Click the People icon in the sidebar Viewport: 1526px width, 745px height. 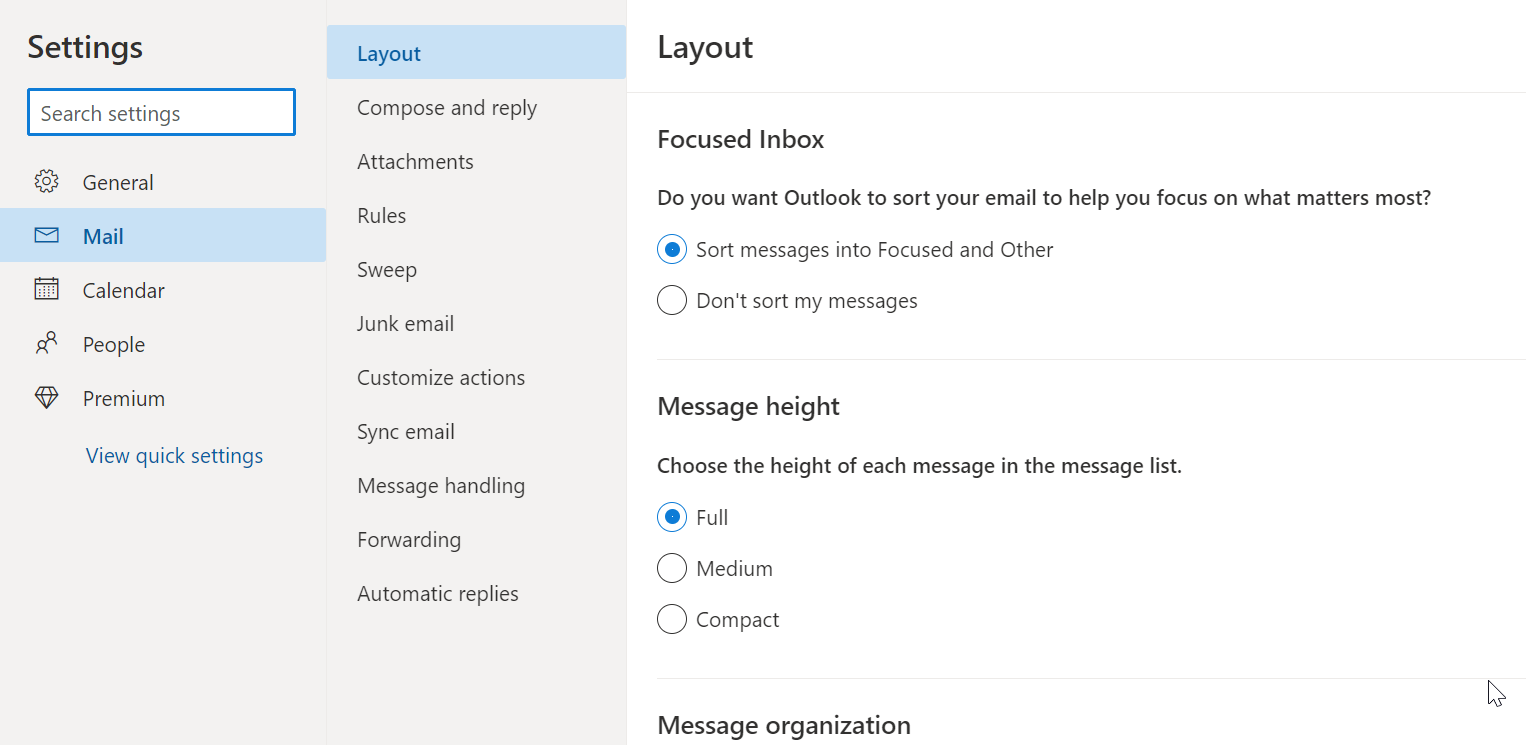click(46, 343)
